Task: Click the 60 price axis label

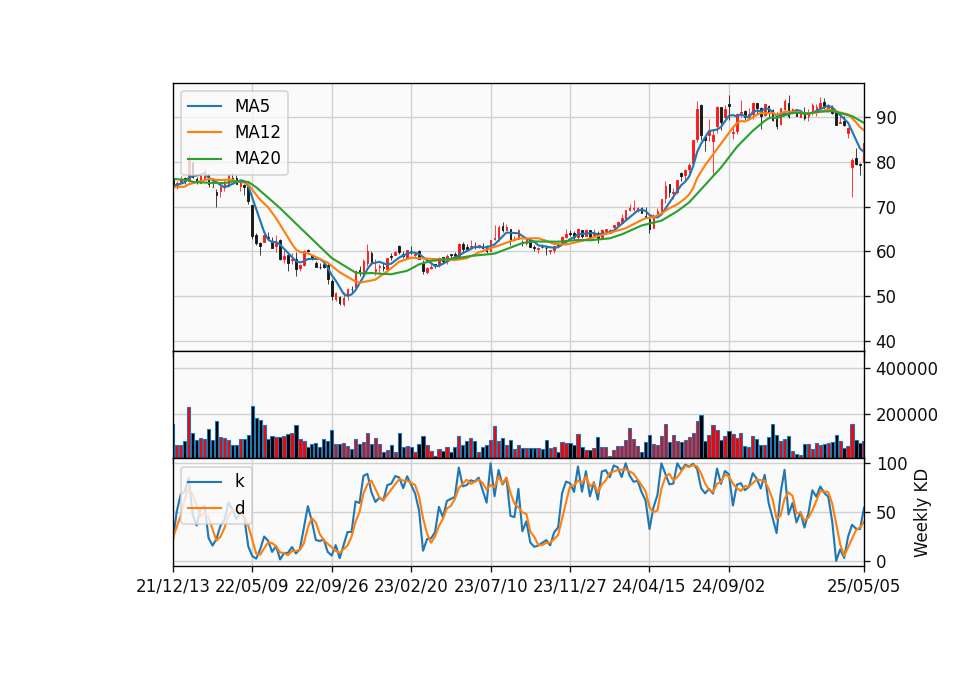Action: point(886,252)
